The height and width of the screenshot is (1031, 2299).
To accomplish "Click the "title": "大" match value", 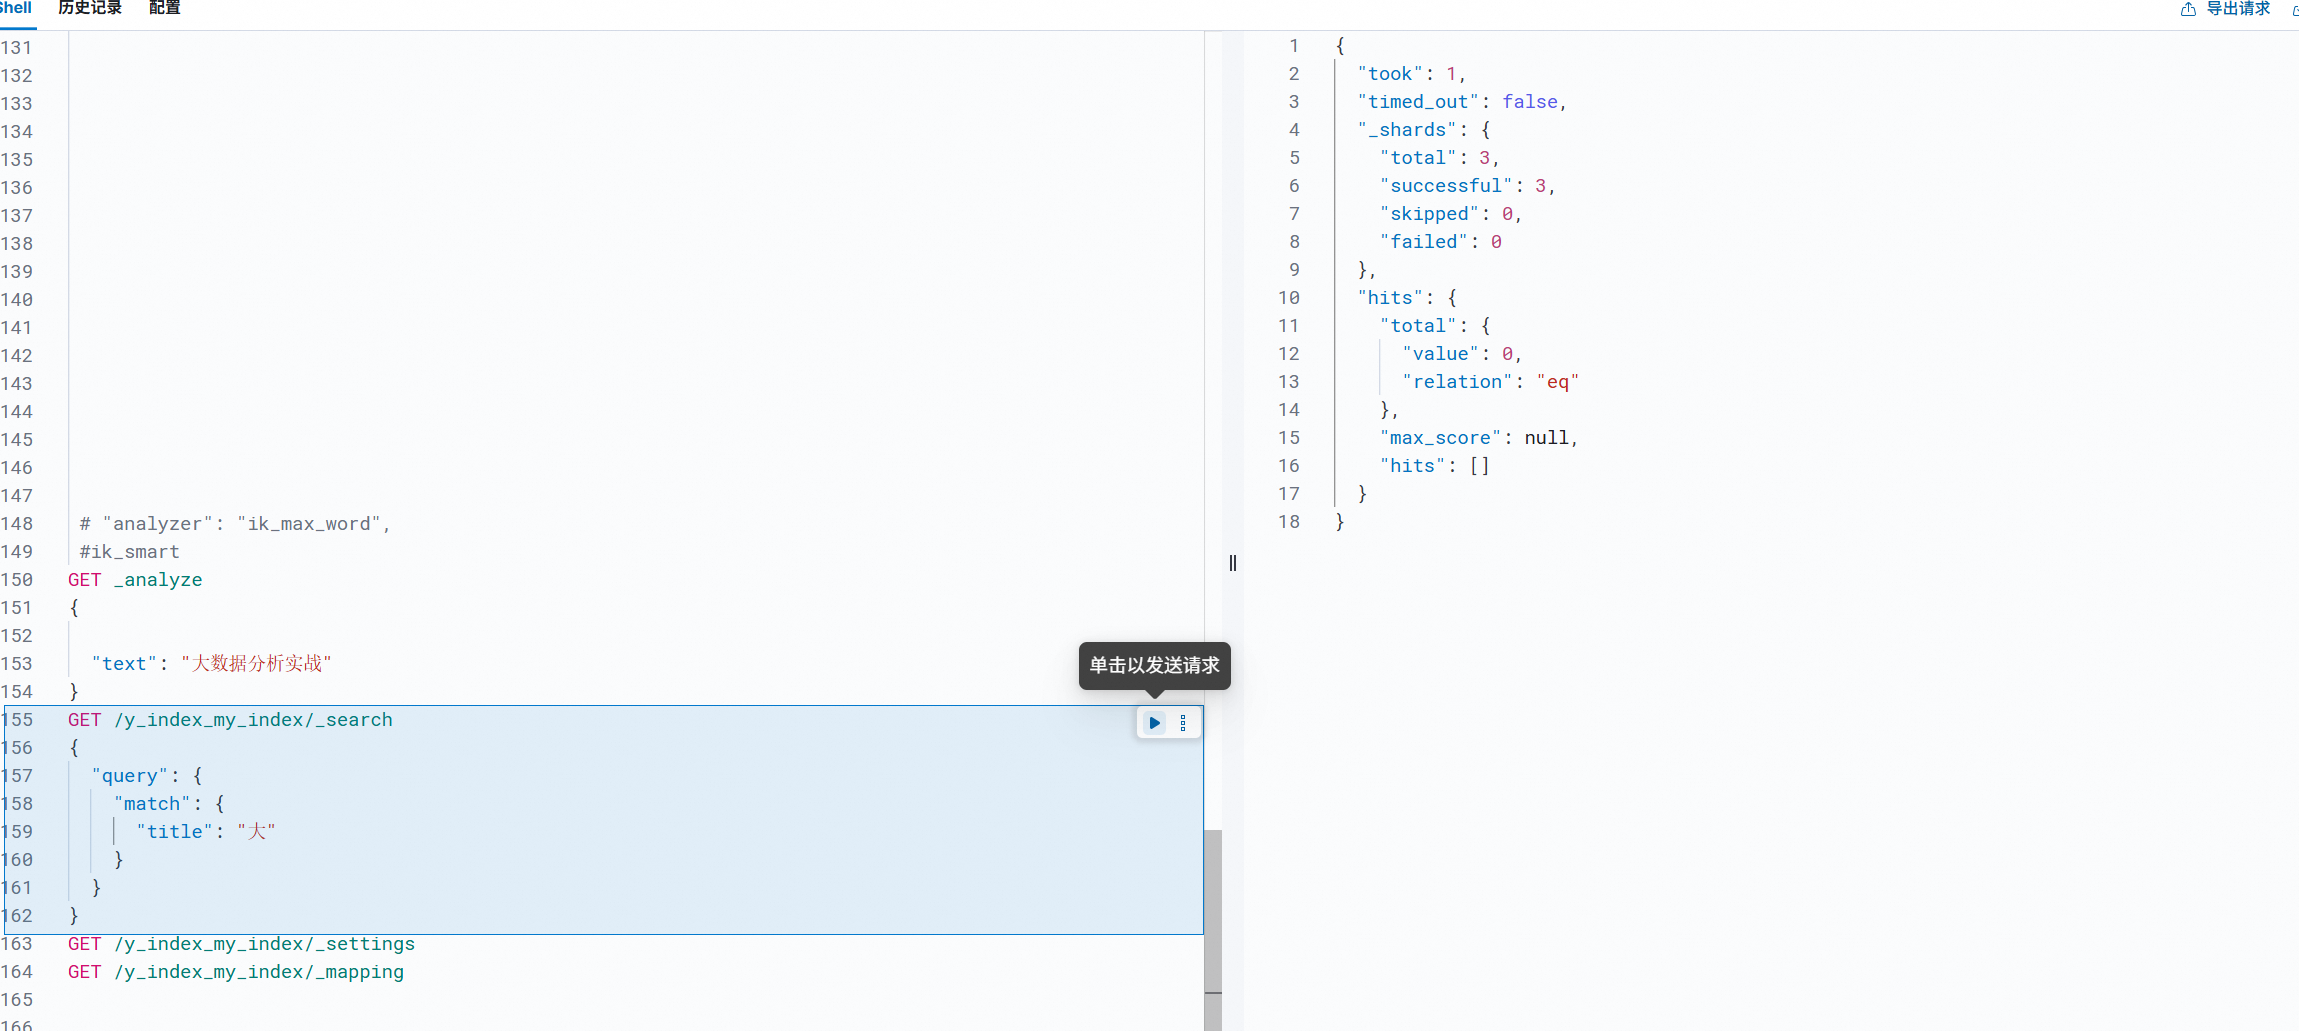I will (x=206, y=830).
